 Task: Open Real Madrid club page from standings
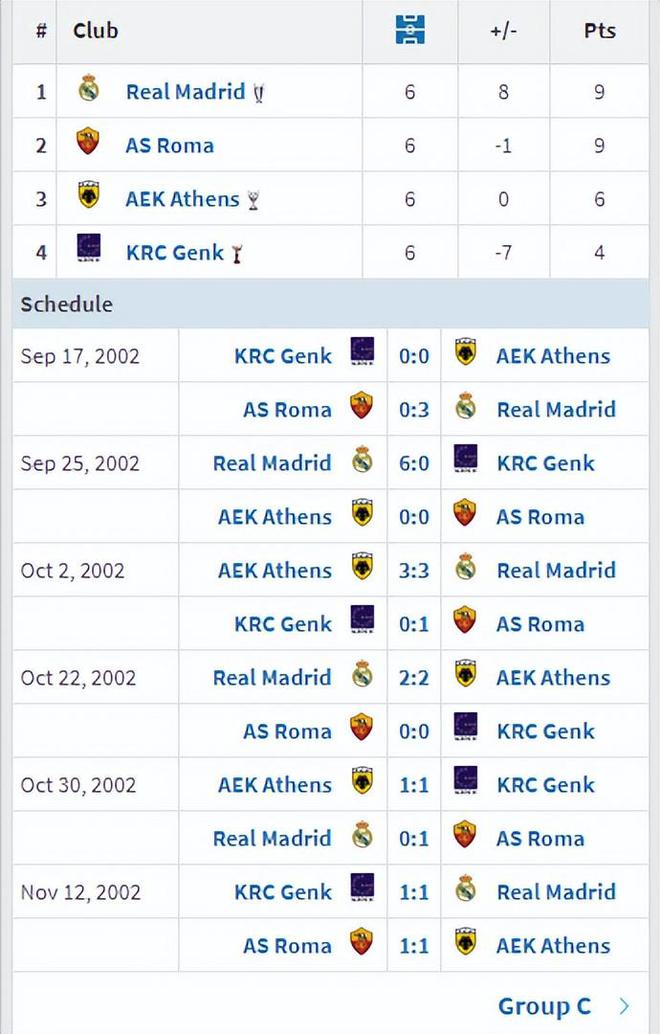(x=185, y=92)
